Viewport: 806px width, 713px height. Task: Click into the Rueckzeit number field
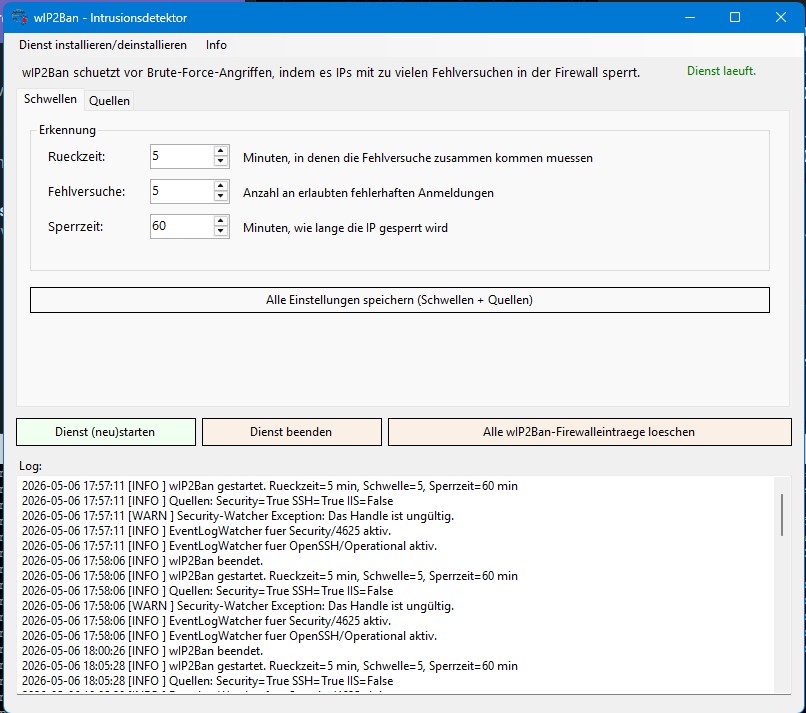[x=182, y=156]
